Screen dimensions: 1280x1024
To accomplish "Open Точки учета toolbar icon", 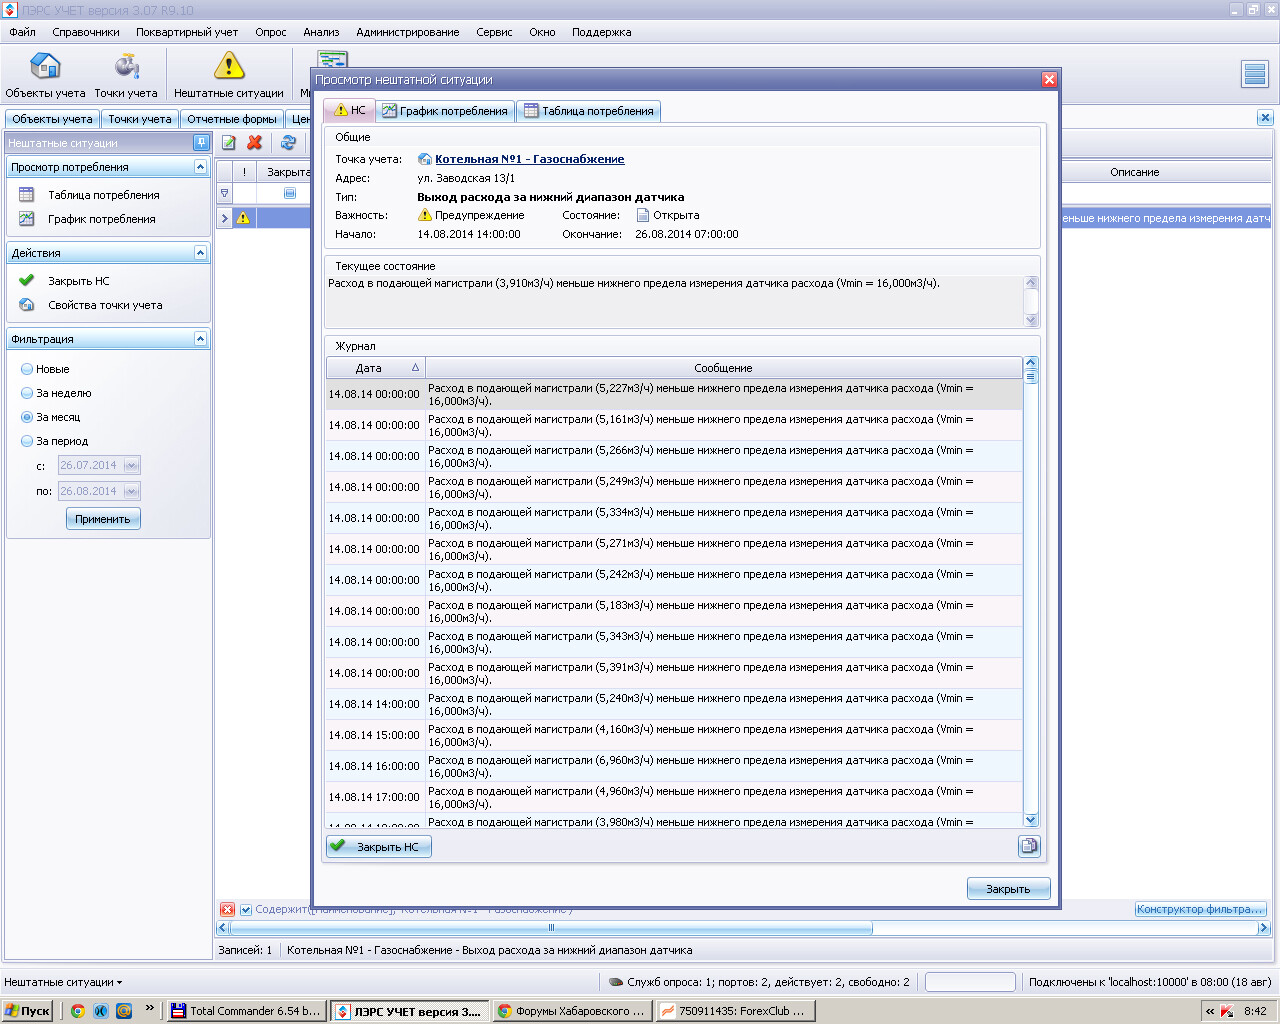I will 126,66.
